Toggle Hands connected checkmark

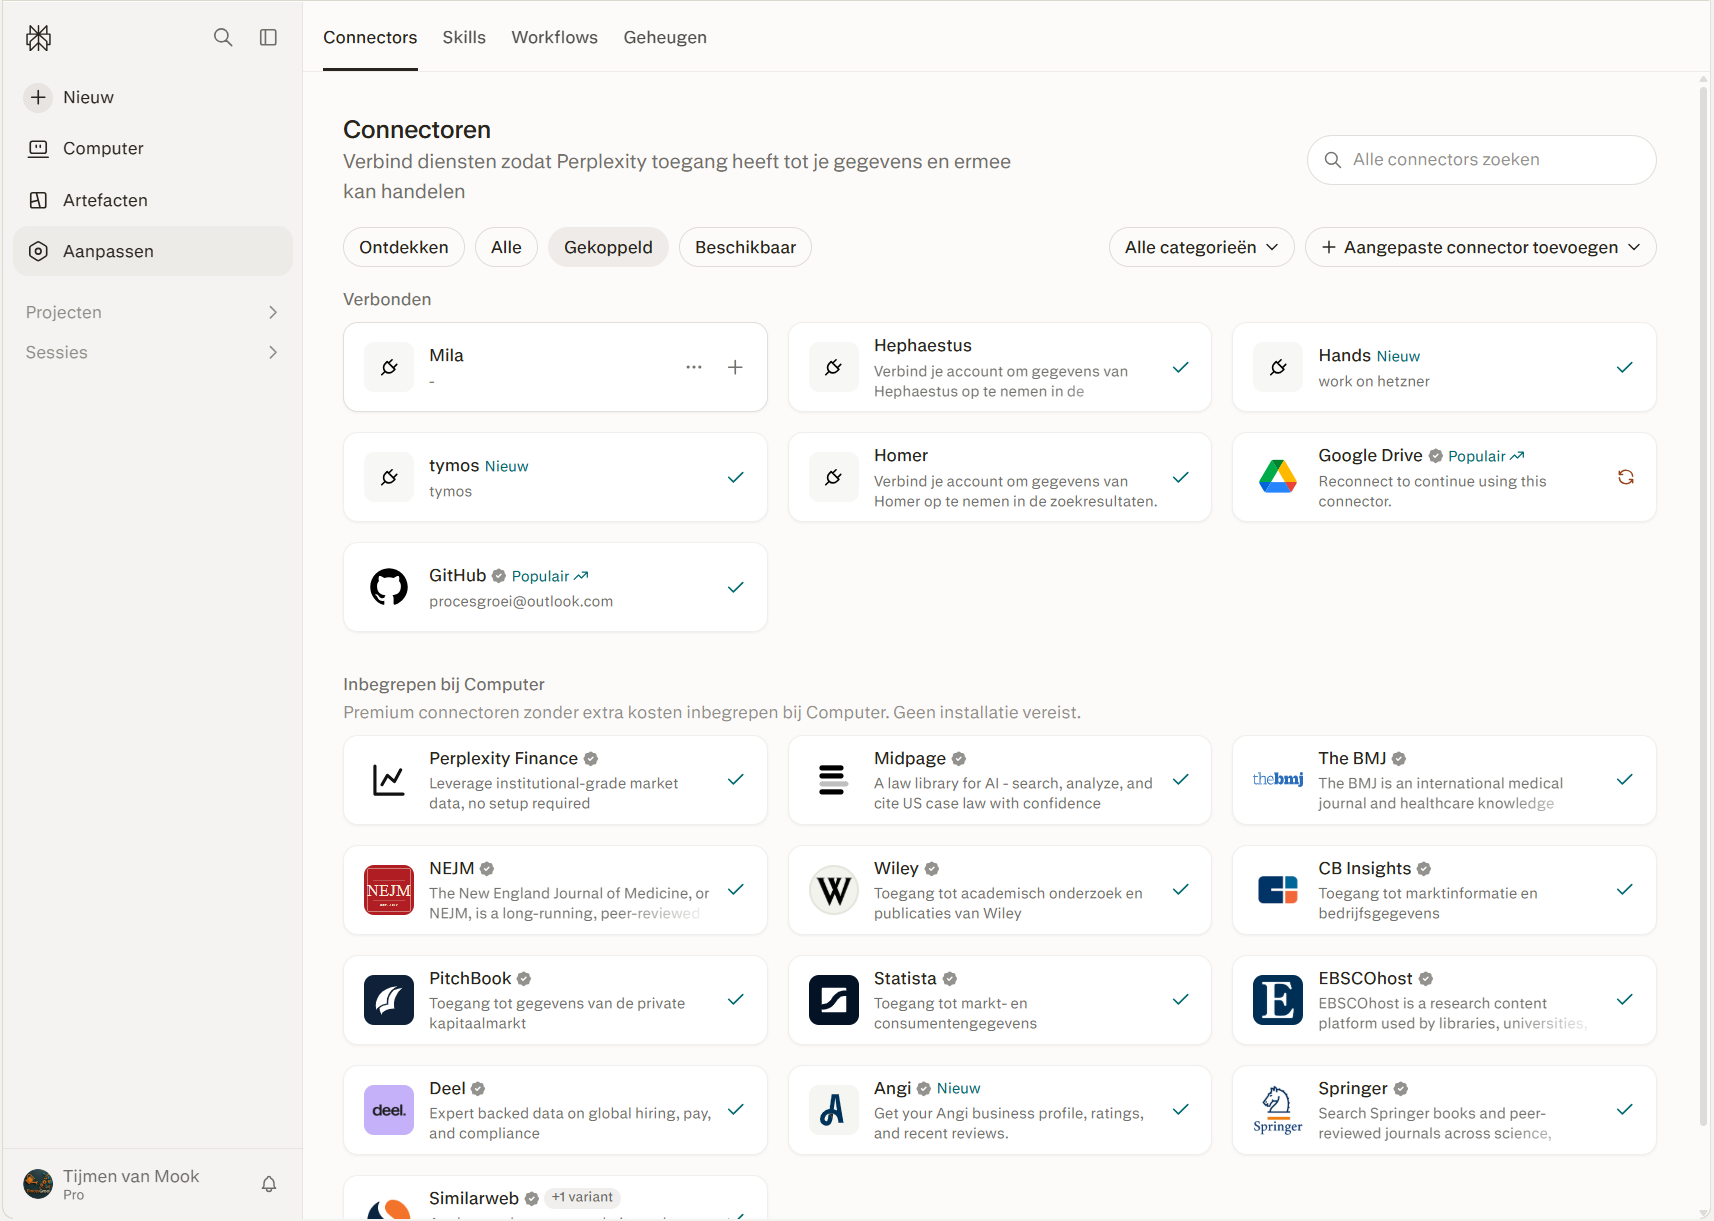tap(1625, 367)
